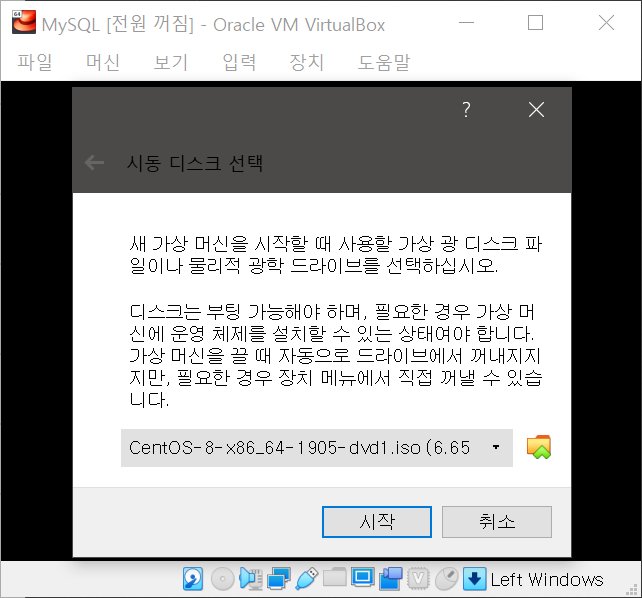642x598 pixels.
Task: Click the back arrow in dialog header
Action: click(94, 163)
